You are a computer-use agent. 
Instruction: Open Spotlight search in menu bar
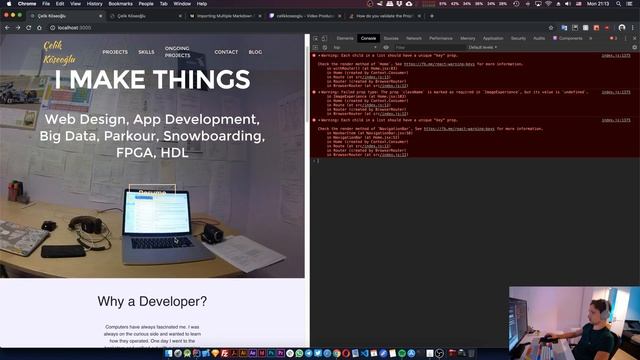[619, 4]
